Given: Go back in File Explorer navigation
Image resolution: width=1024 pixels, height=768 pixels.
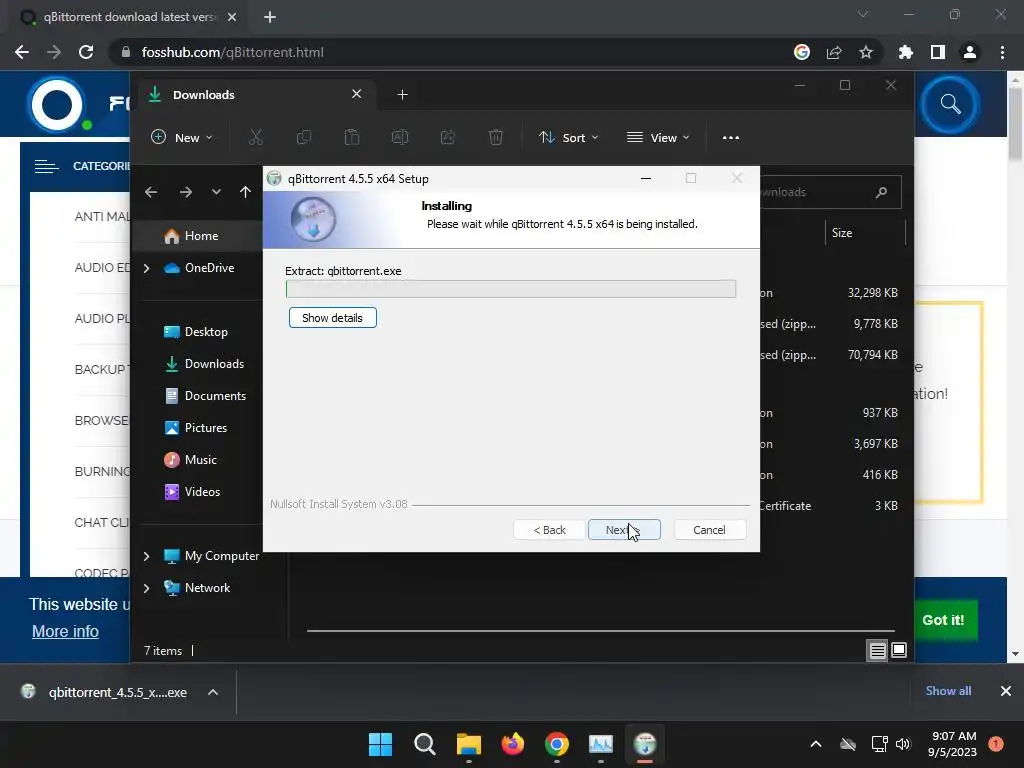Looking at the screenshot, I should point(151,192).
